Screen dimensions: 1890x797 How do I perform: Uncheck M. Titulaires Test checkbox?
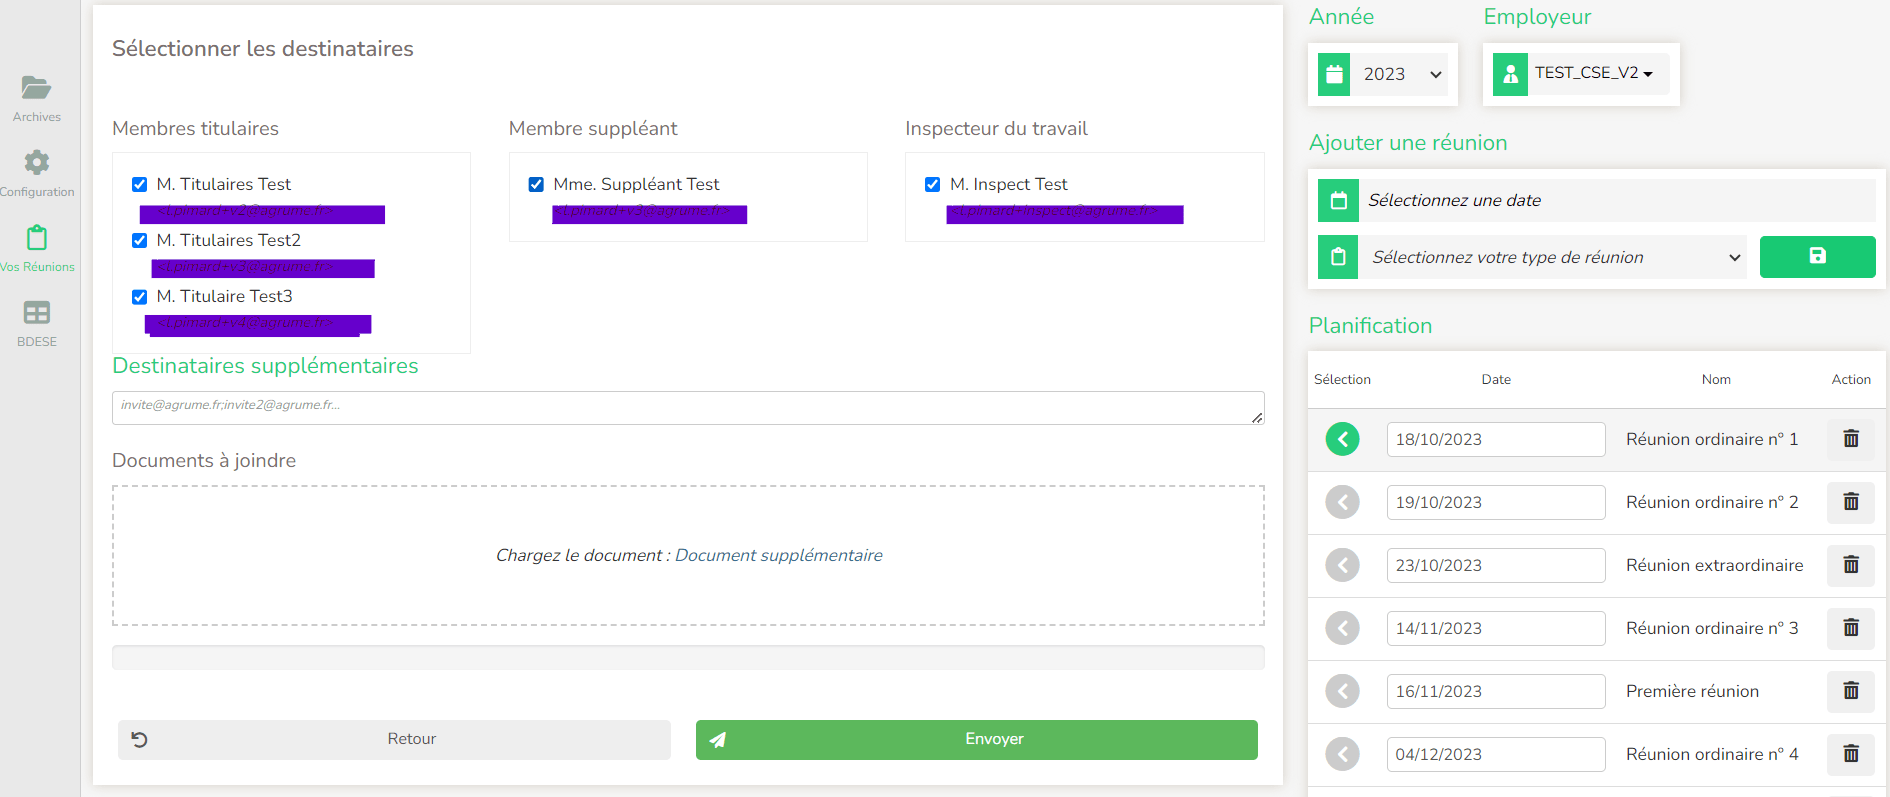140,185
